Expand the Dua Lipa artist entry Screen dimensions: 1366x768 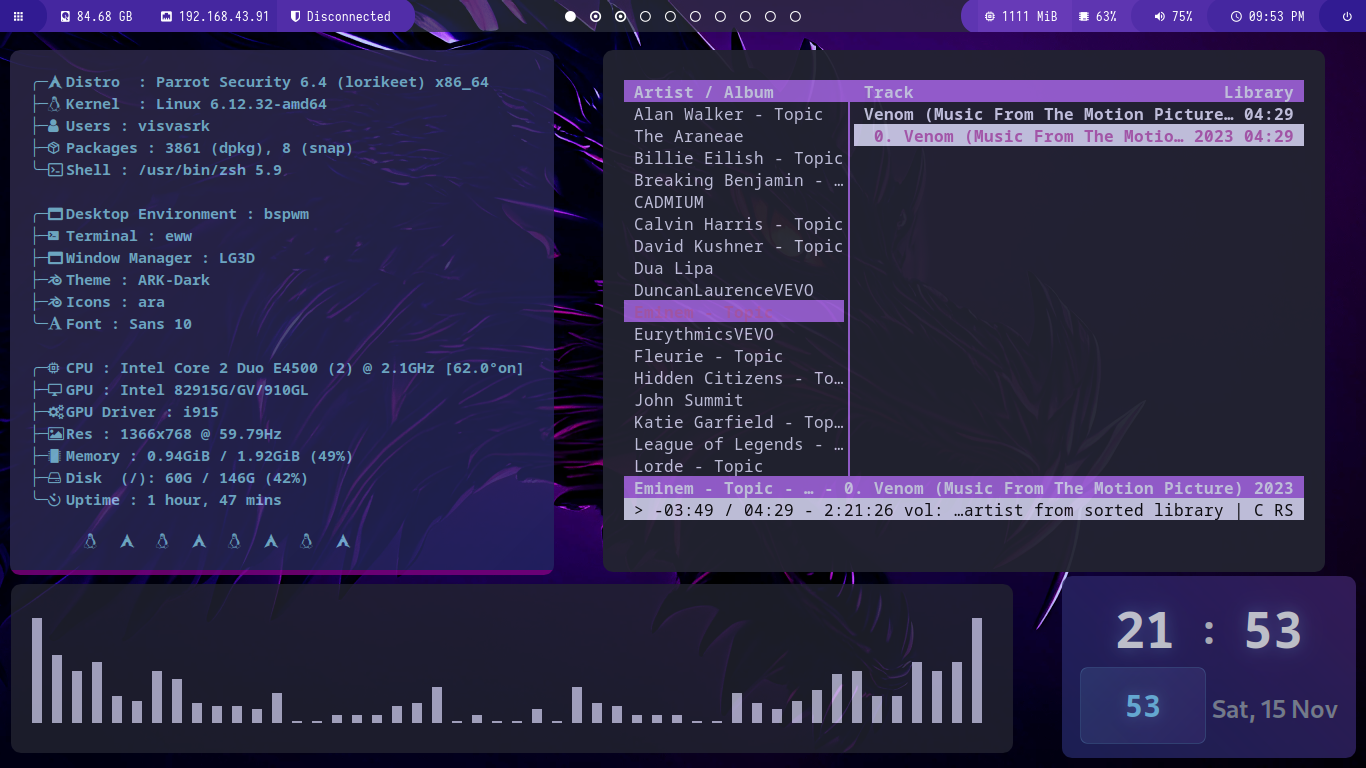tap(673, 268)
